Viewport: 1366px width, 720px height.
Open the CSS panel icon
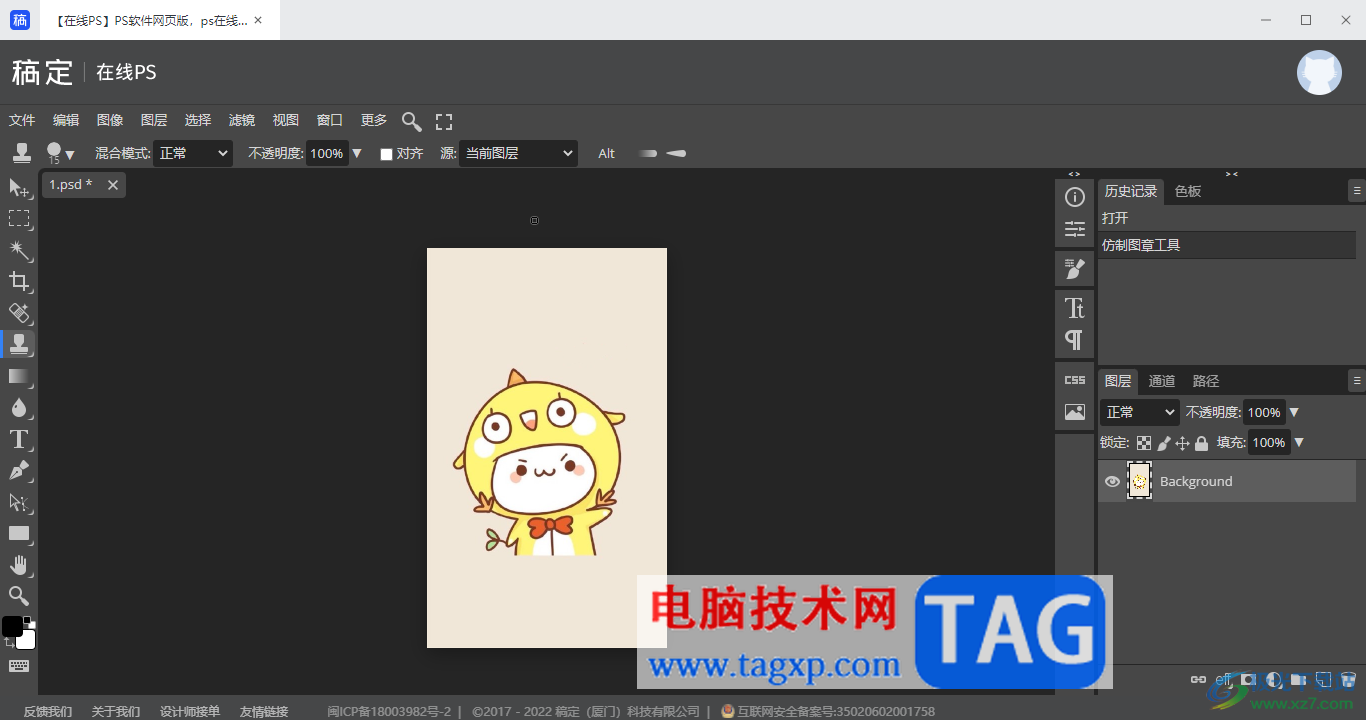(x=1075, y=380)
